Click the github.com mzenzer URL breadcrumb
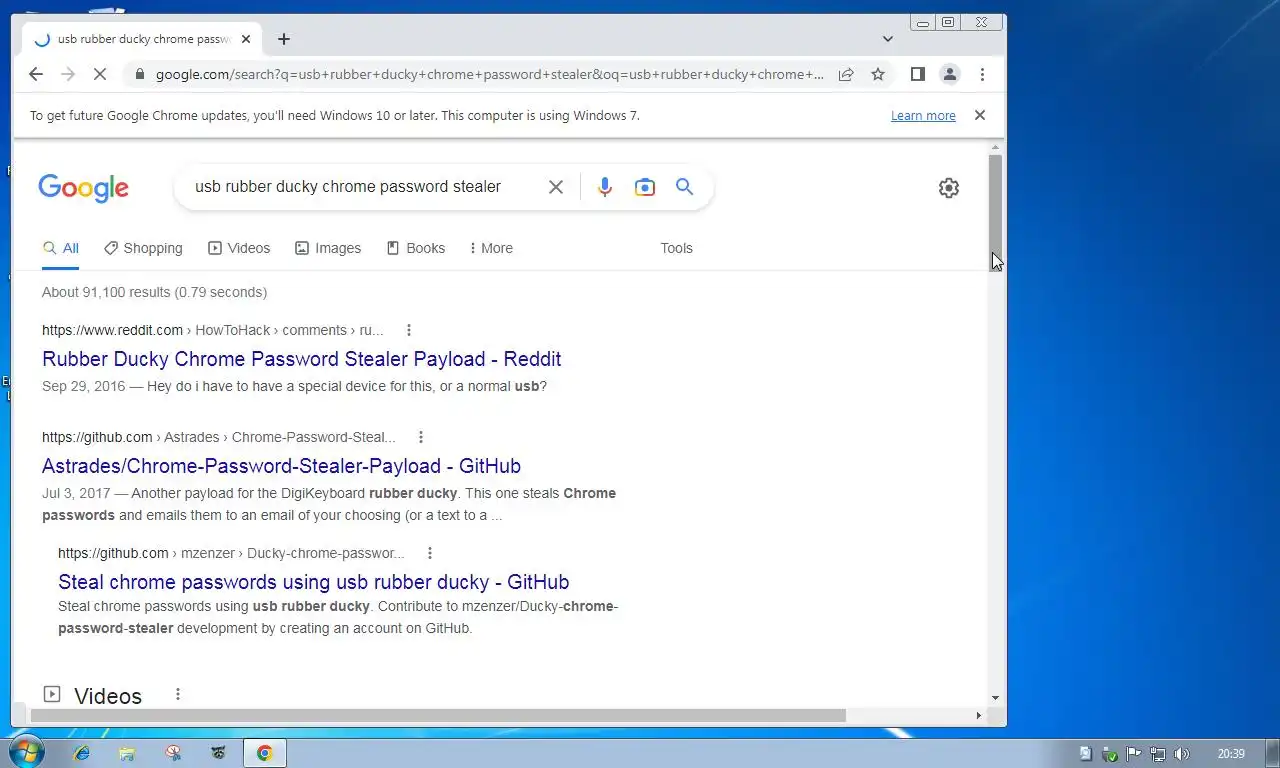This screenshot has height=768, width=1280. coord(231,553)
